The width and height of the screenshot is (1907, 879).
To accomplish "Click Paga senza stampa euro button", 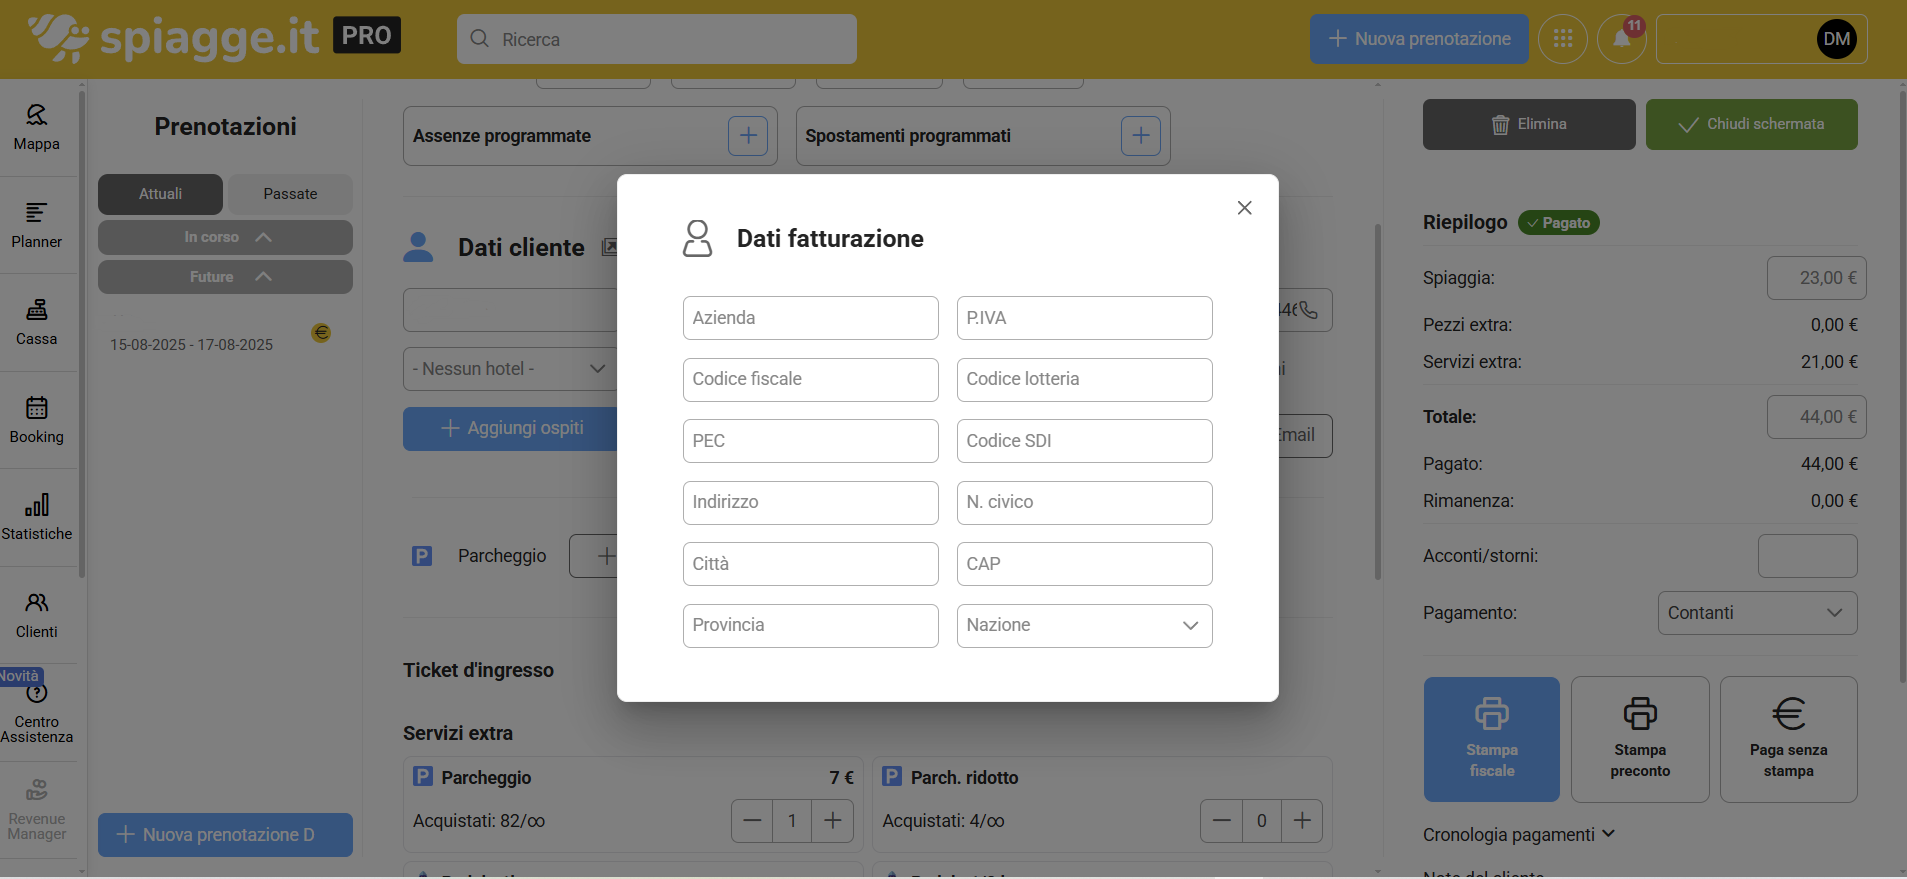I will pos(1788,739).
